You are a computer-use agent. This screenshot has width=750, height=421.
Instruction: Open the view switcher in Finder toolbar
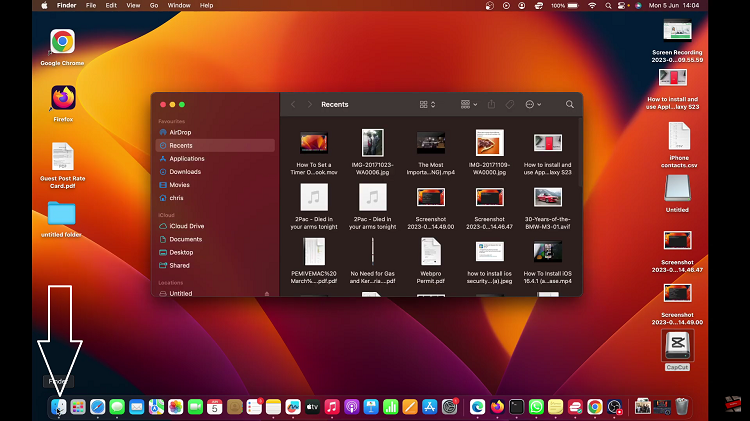pos(427,104)
